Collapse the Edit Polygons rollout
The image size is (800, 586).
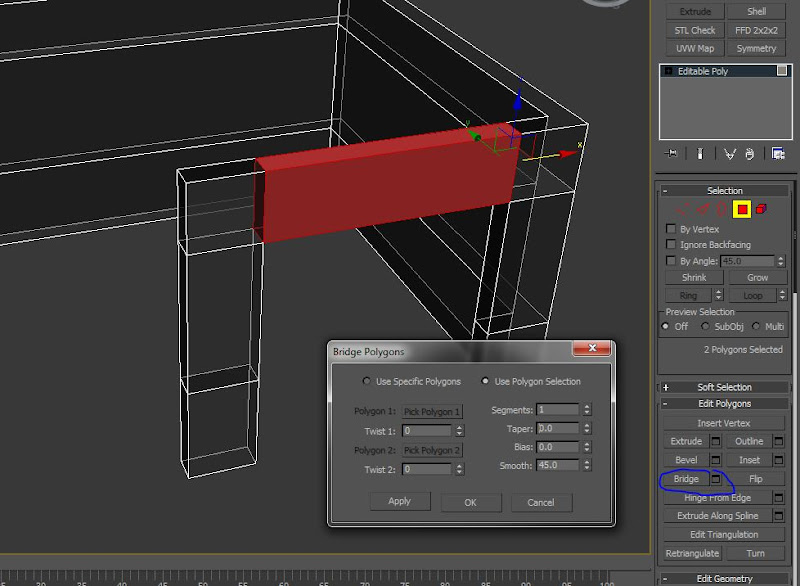point(665,403)
